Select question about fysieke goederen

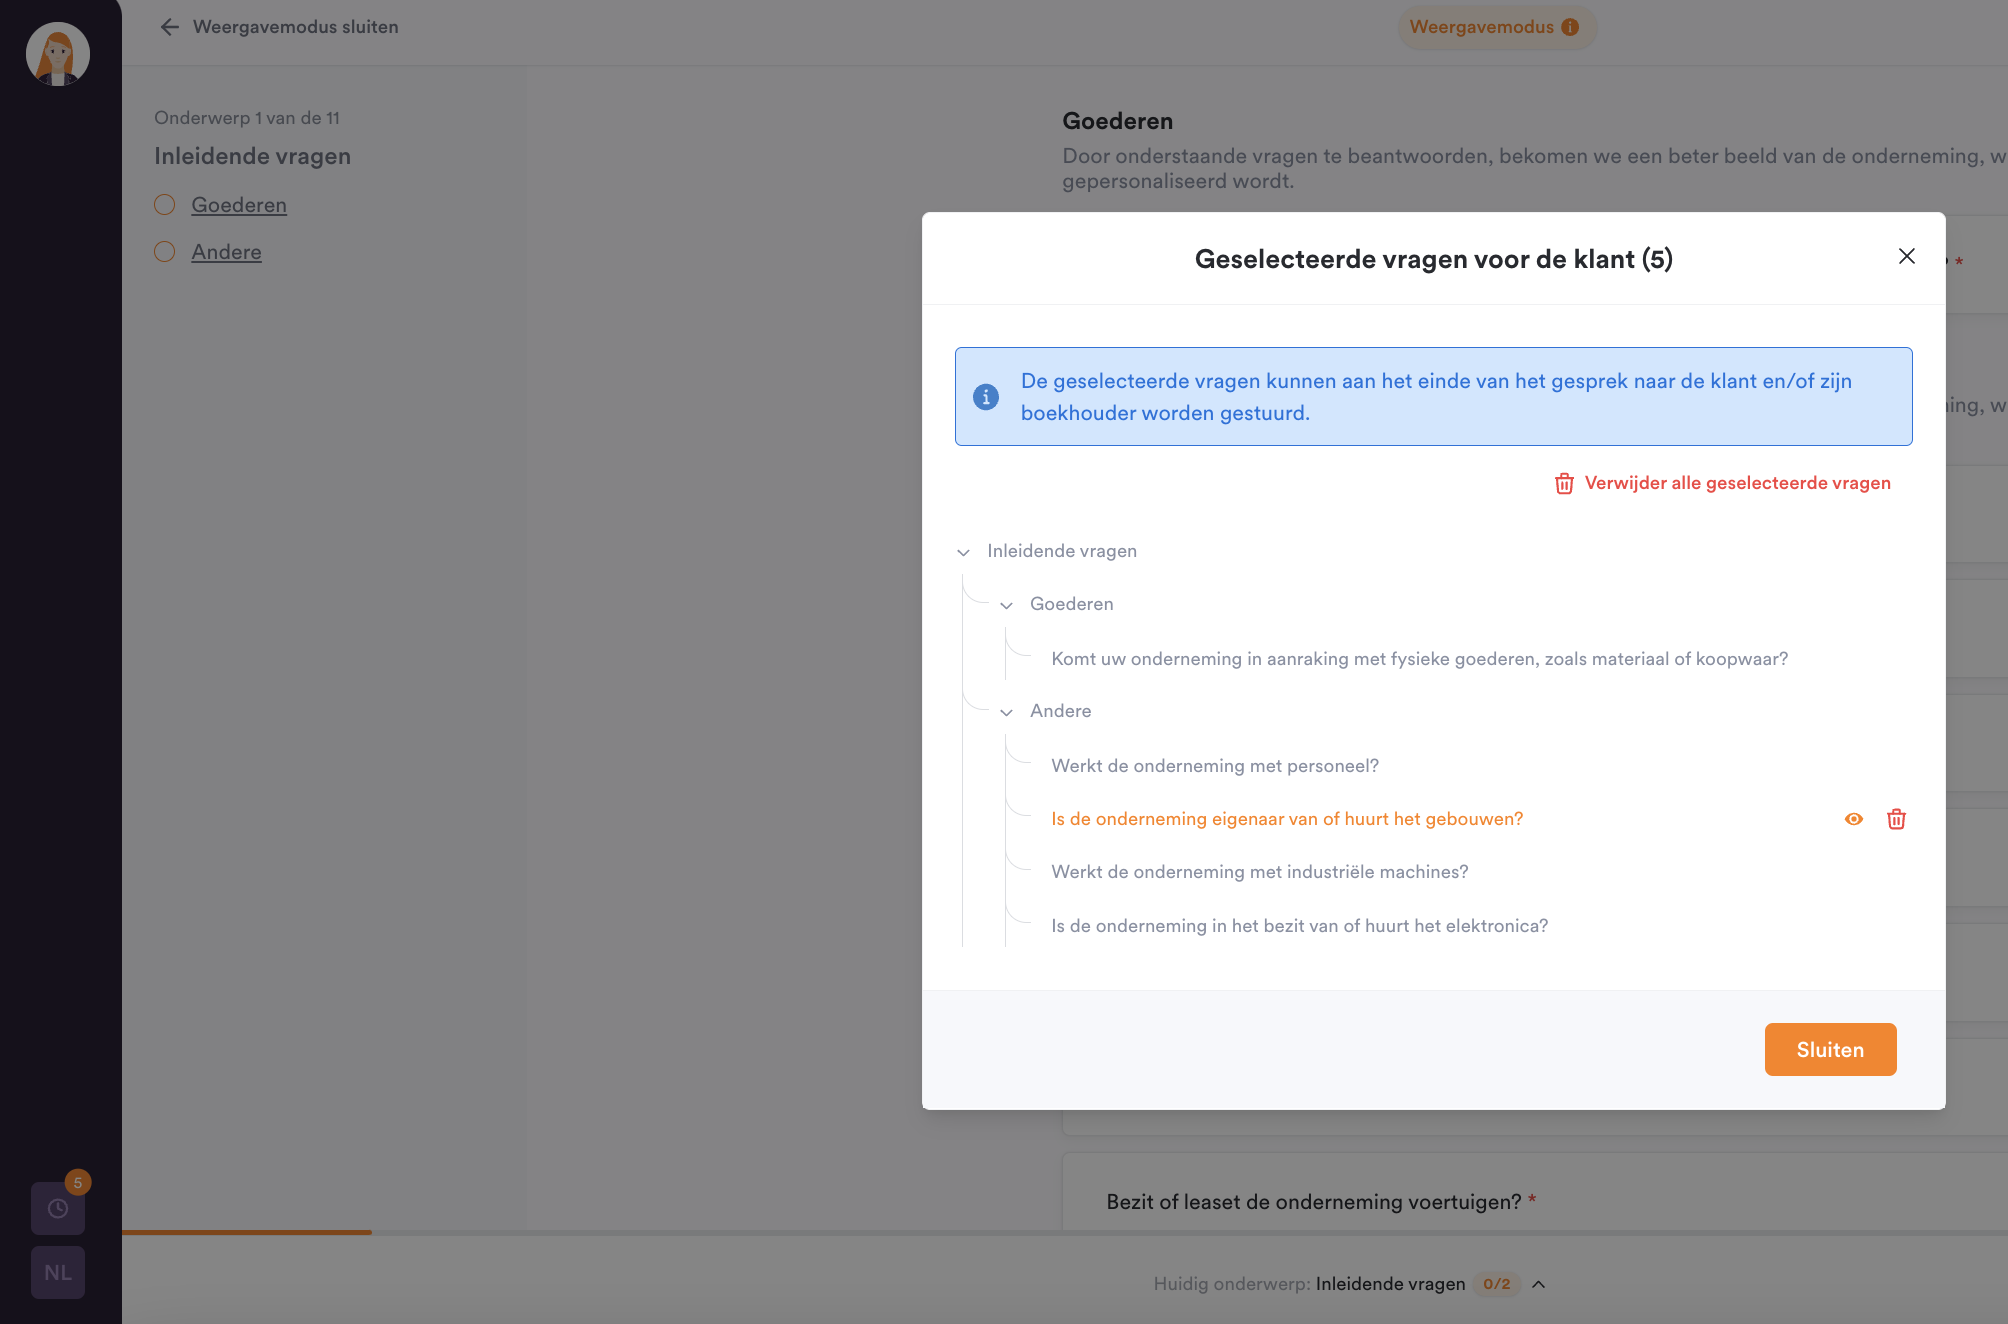coord(1419,659)
